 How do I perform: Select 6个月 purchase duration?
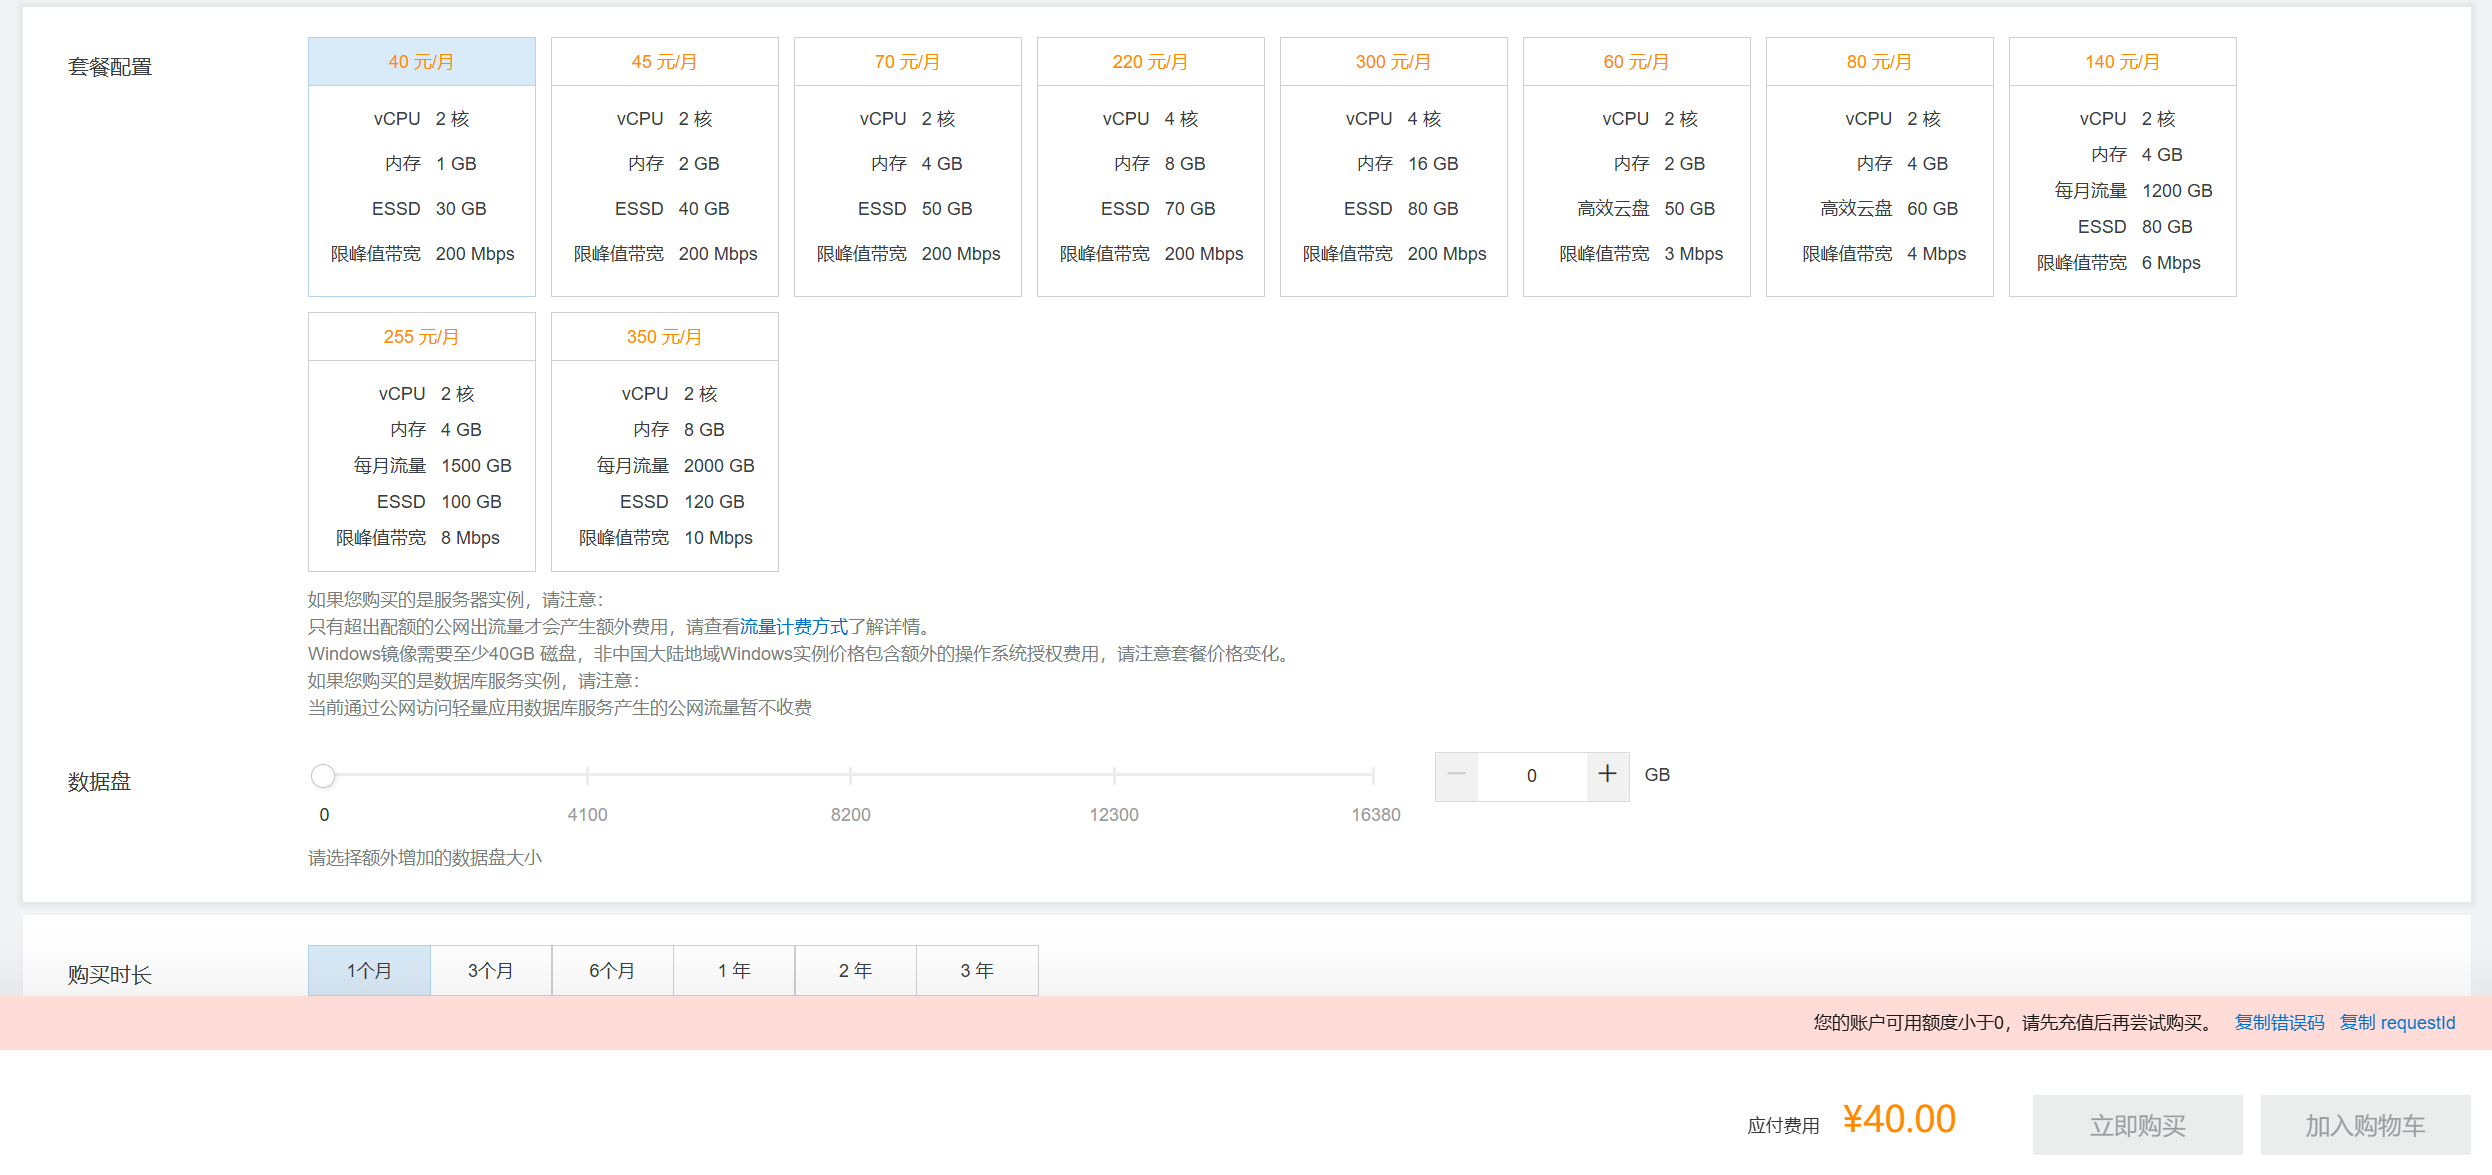(x=612, y=970)
